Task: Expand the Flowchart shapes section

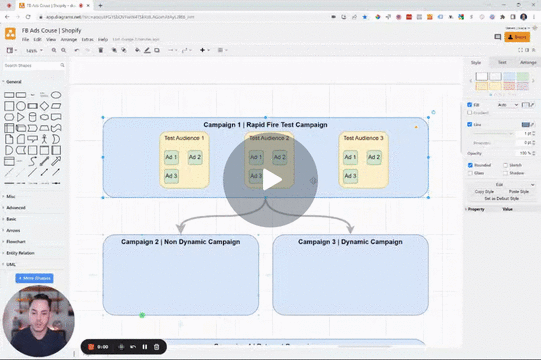Action: tap(16, 242)
